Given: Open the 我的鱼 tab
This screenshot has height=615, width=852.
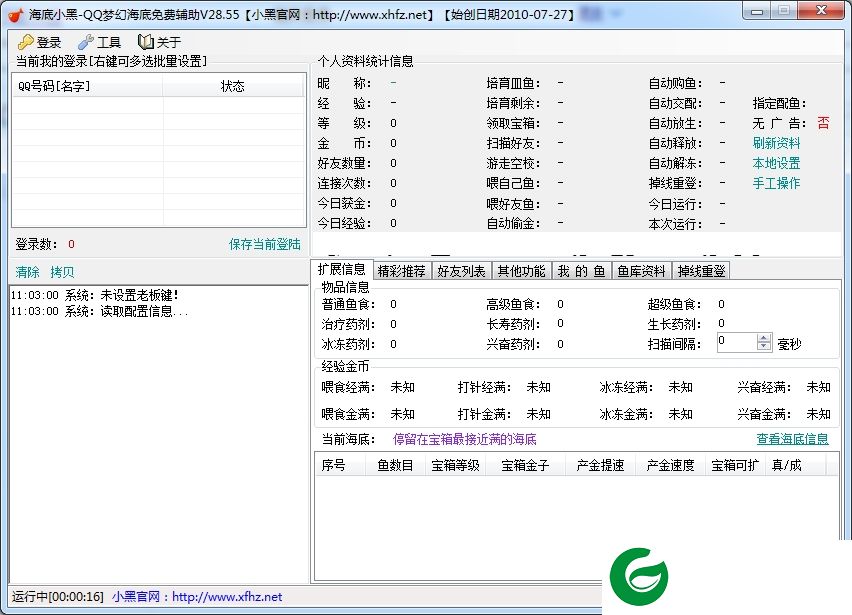Looking at the screenshot, I should [581, 271].
